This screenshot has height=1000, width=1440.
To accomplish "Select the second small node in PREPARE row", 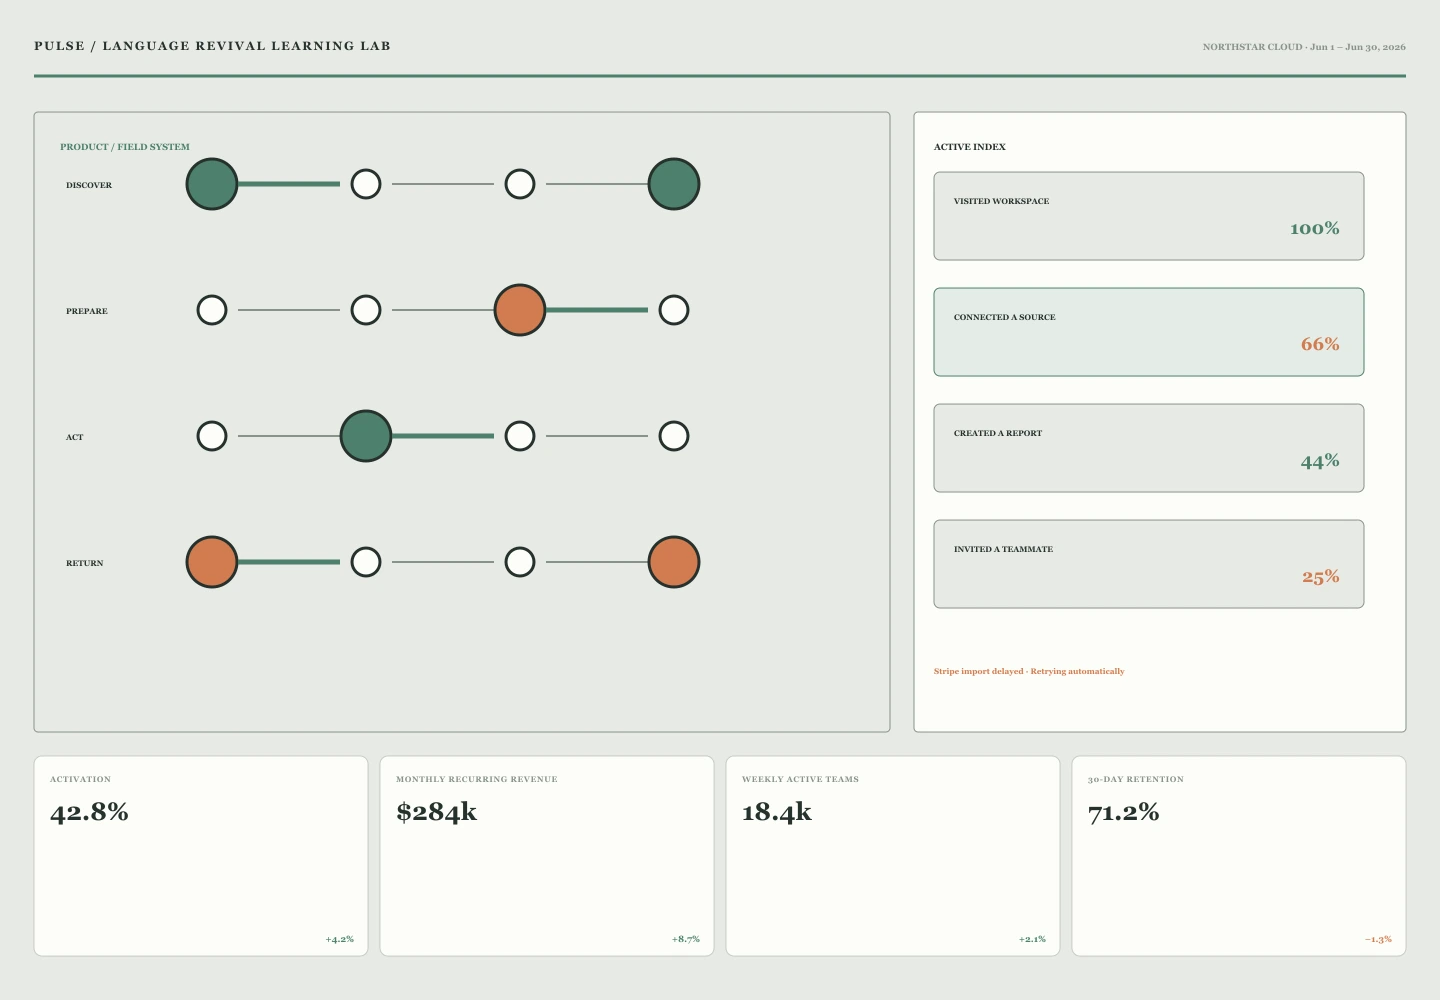I will [366, 310].
